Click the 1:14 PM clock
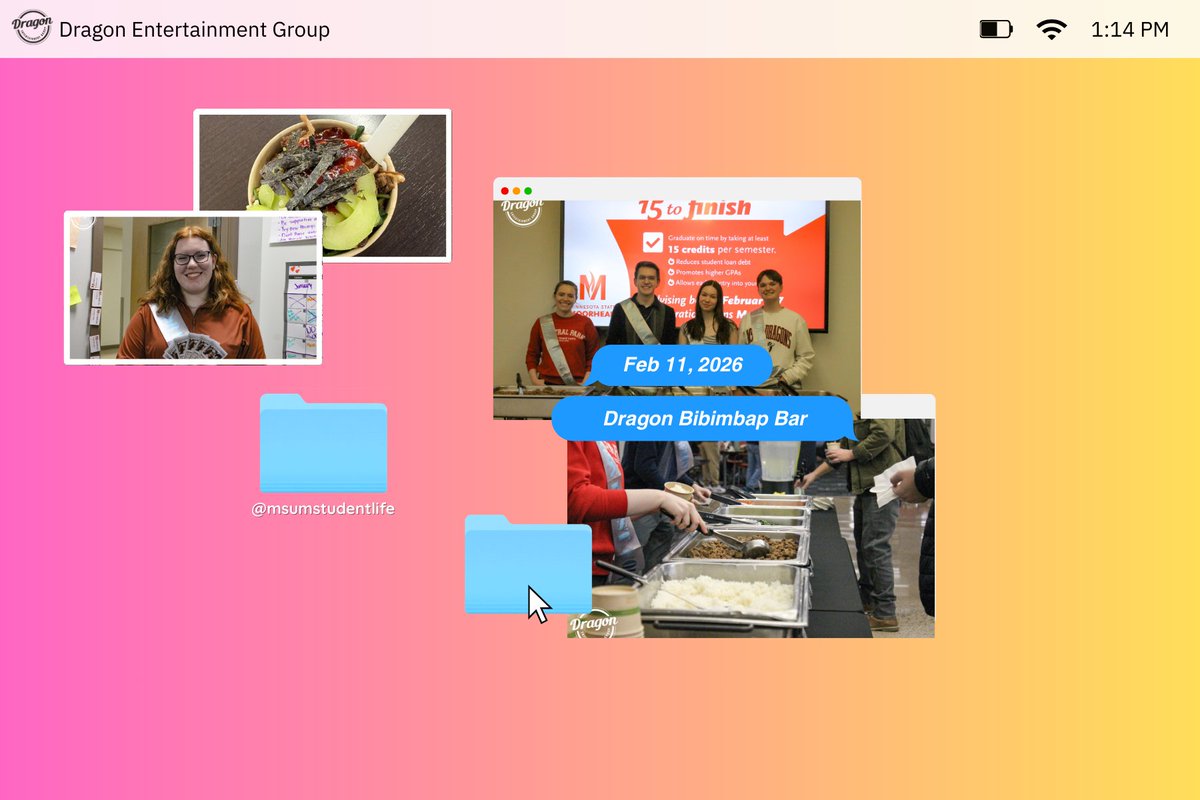1200x800 pixels. pyautogui.click(x=1130, y=29)
